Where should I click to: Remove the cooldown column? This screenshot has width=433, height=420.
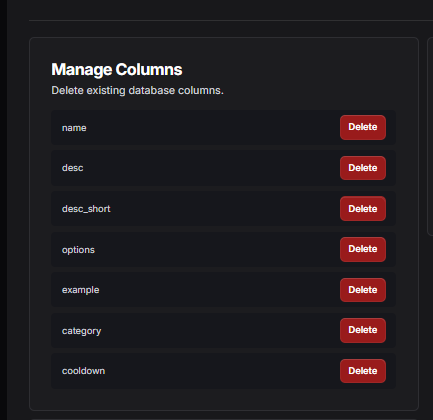(x=363, y=371)
